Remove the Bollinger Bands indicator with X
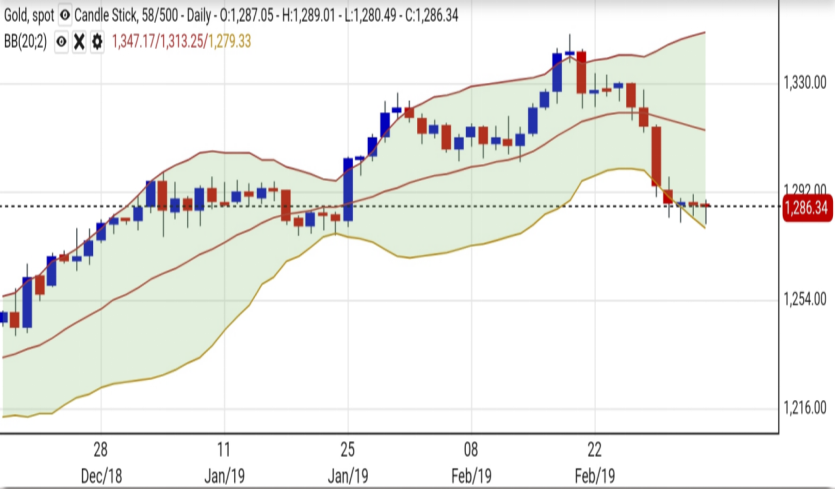Image resolution: width=837 pixels, height=491 pixels. point(79,41)
